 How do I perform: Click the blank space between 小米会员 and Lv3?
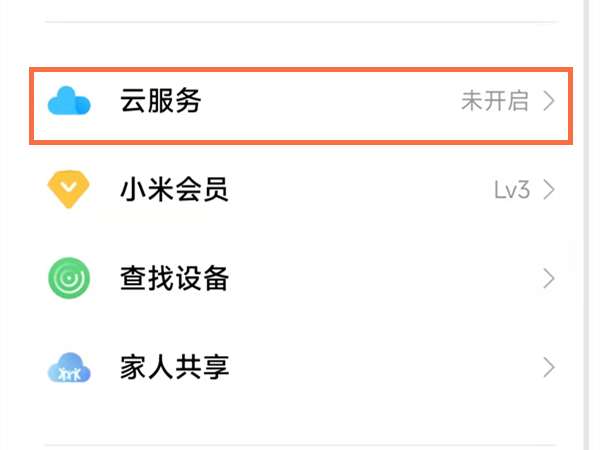point(360,190)
